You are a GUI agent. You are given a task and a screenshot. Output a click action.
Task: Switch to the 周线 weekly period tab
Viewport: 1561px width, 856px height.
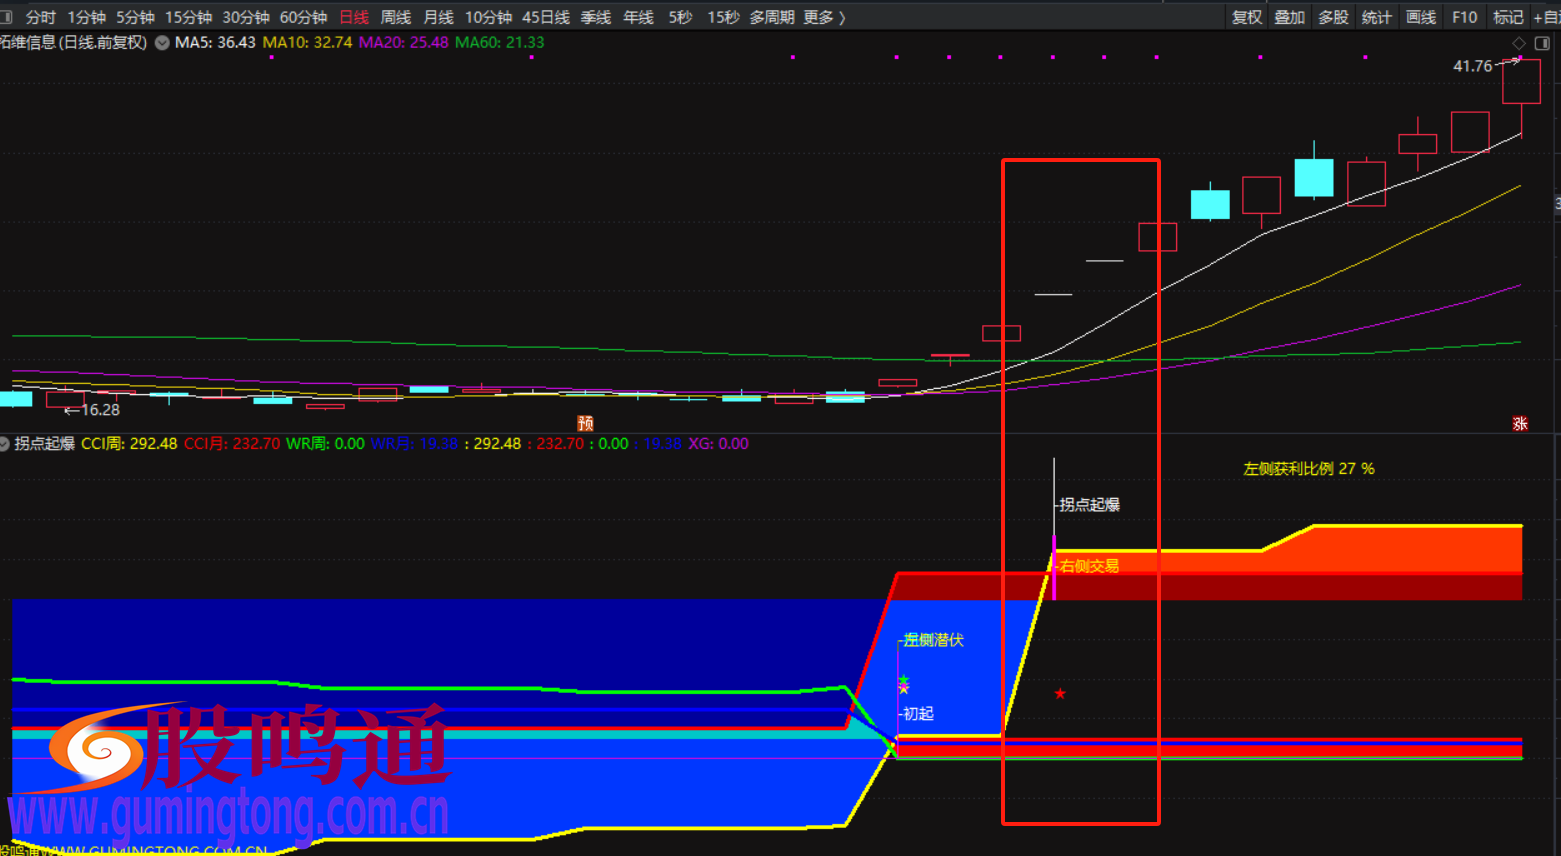(396, 17)
